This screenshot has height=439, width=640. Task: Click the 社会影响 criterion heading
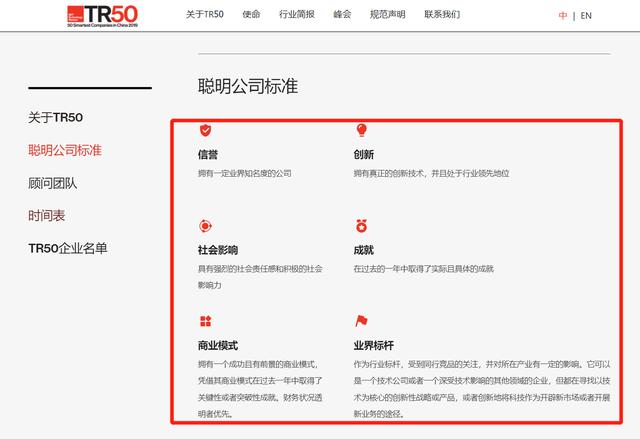[x=218, y=250]
